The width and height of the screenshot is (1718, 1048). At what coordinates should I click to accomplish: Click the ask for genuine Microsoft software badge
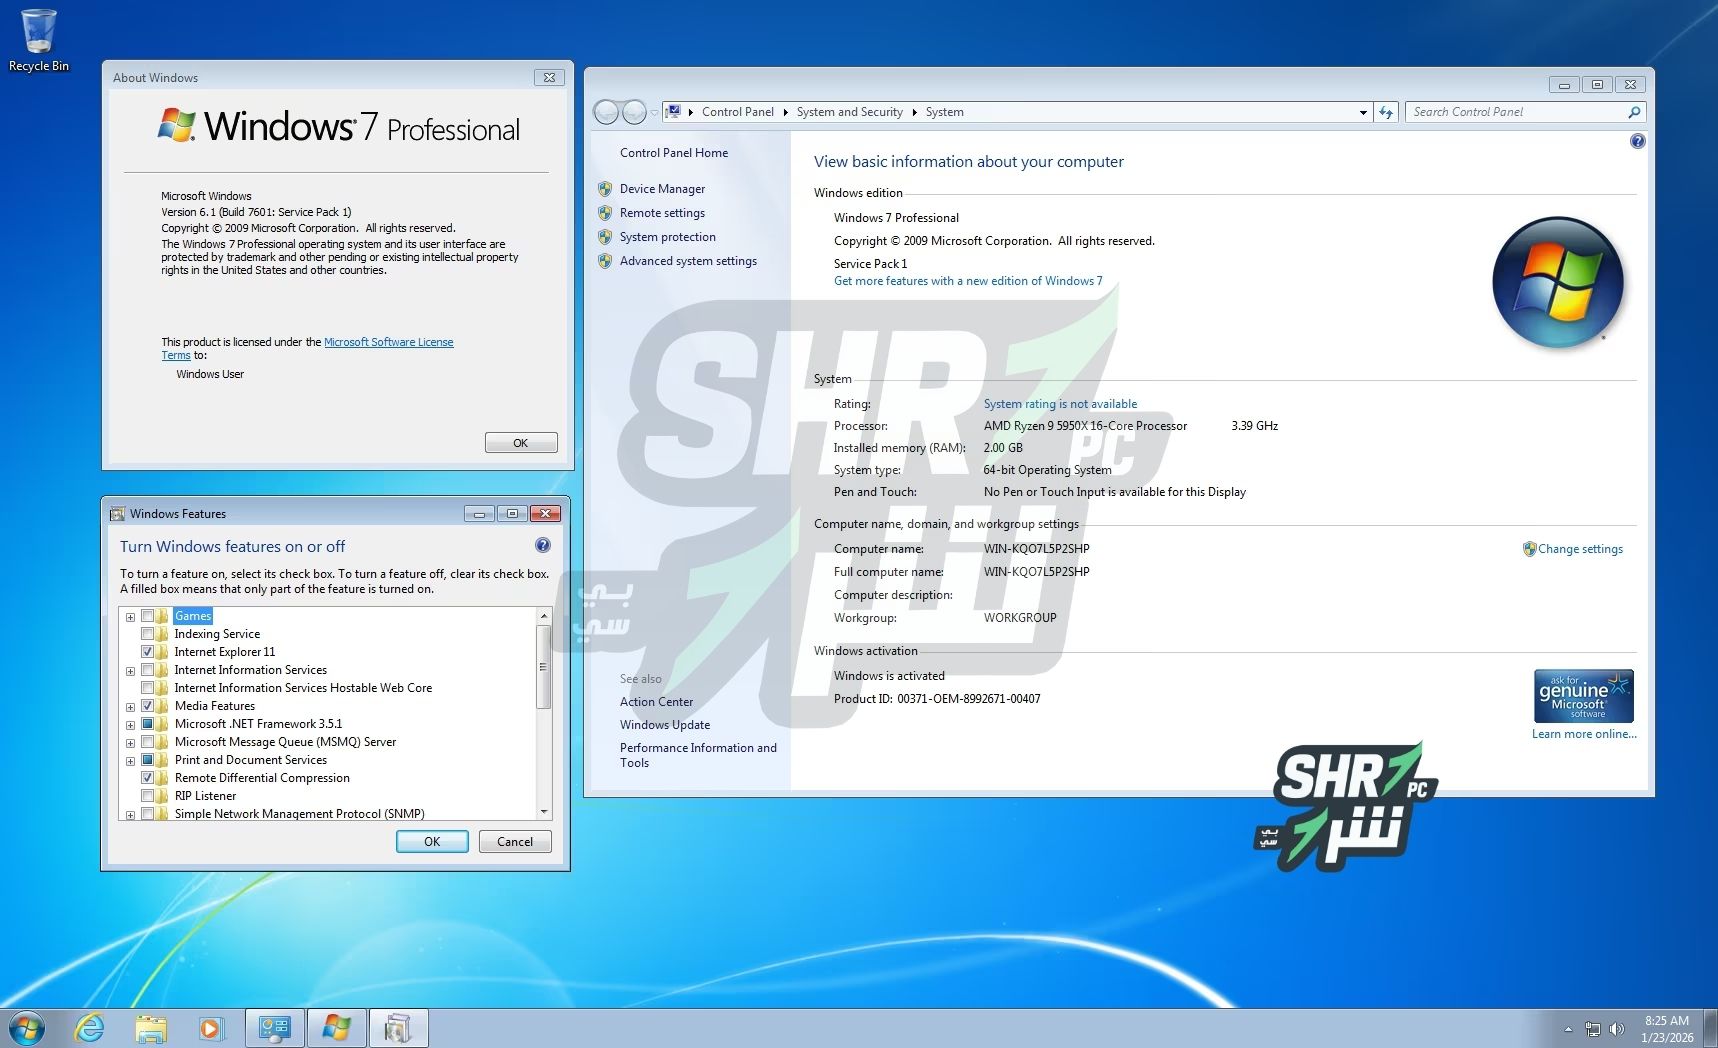pyautogui.click(x=1584, y=696)
